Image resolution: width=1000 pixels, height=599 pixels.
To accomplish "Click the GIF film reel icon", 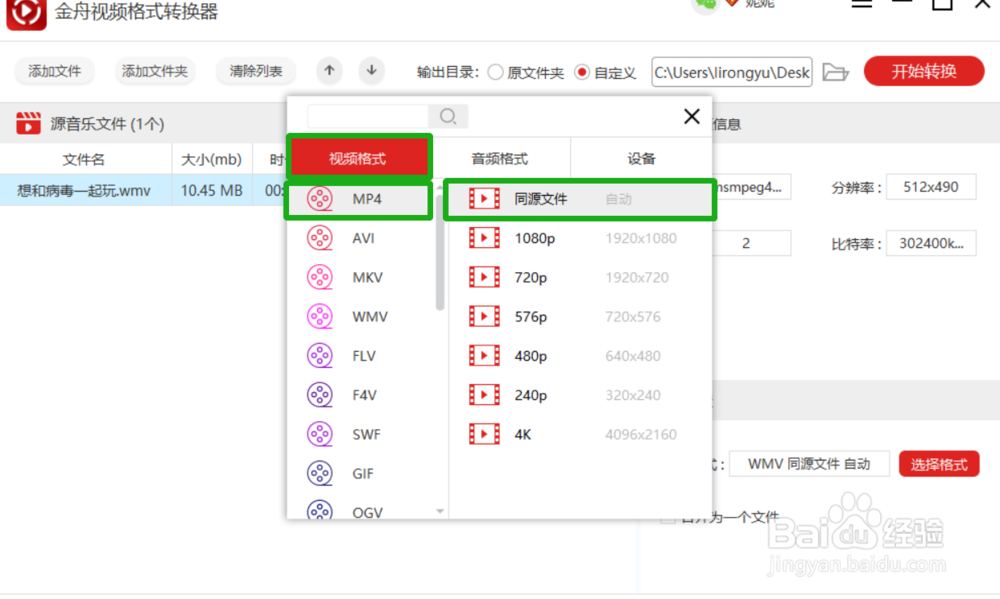I will point(320,473).
